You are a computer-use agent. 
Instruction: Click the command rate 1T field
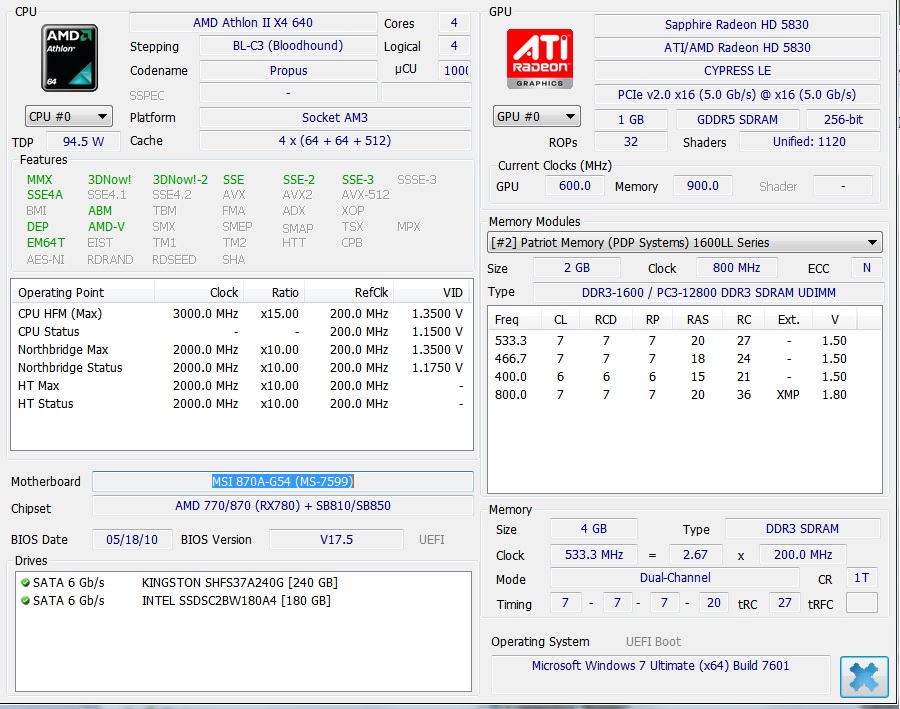tap(862, 578)
